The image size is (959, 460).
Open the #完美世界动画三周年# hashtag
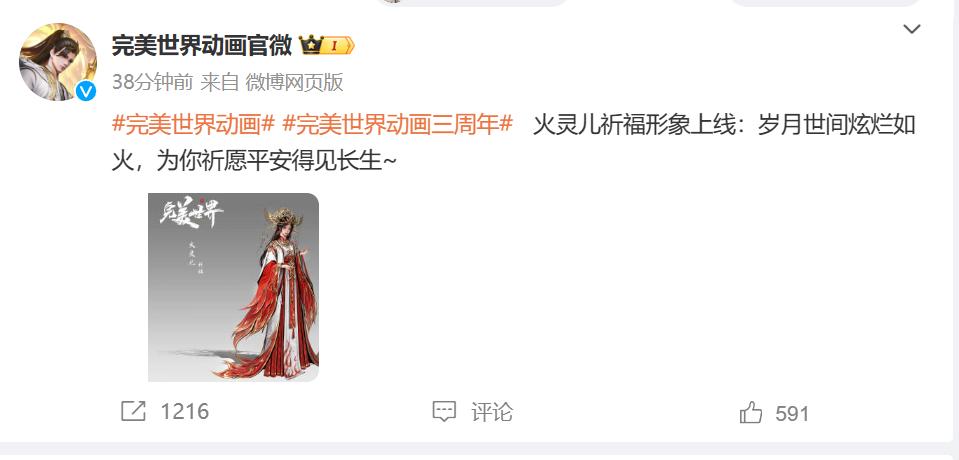click(x=397, y=125)
